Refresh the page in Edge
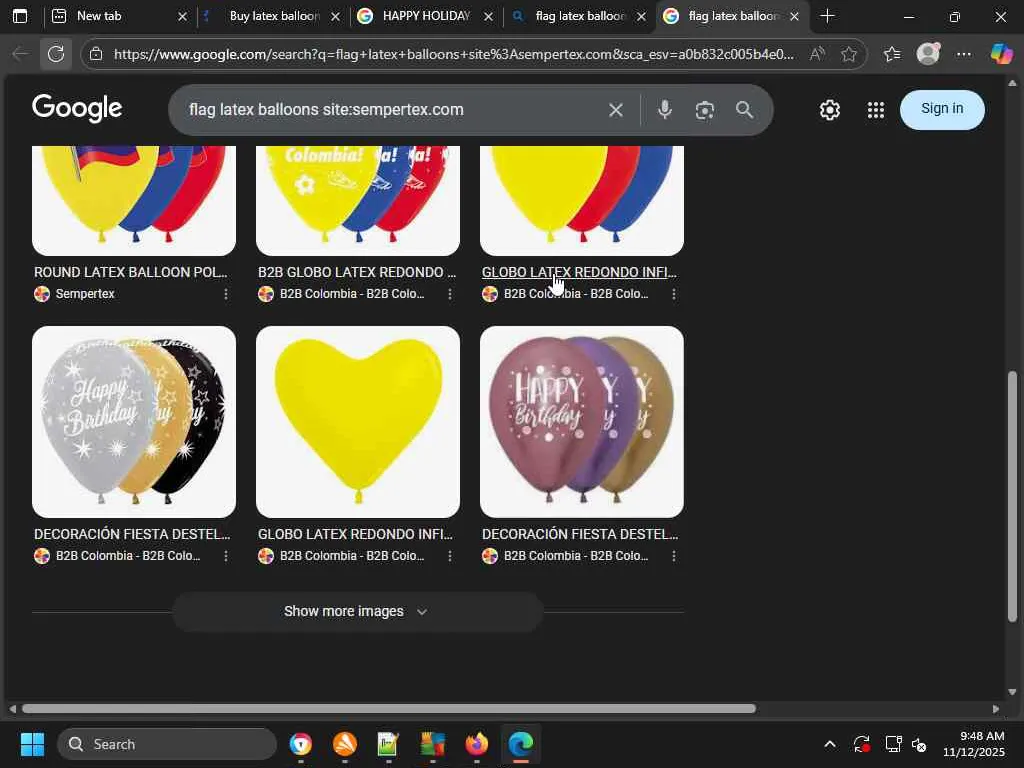Viewport: 1024px width, 768px height. [x=56, y=54]
